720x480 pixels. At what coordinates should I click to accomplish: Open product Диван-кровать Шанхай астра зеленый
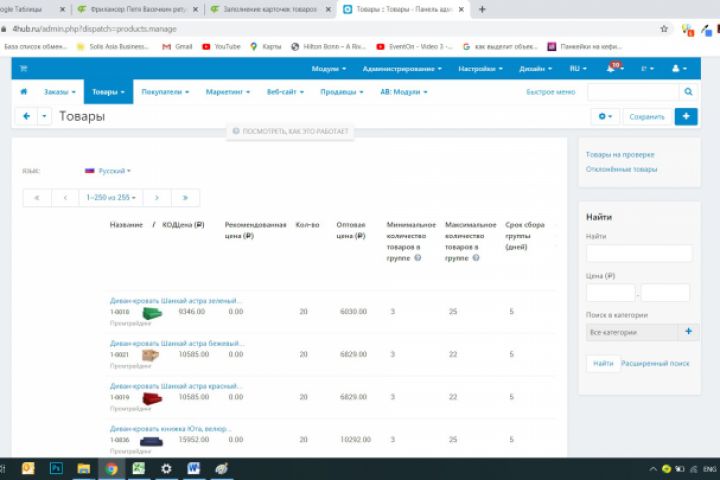pyautogui.click(x=175, y=300)
